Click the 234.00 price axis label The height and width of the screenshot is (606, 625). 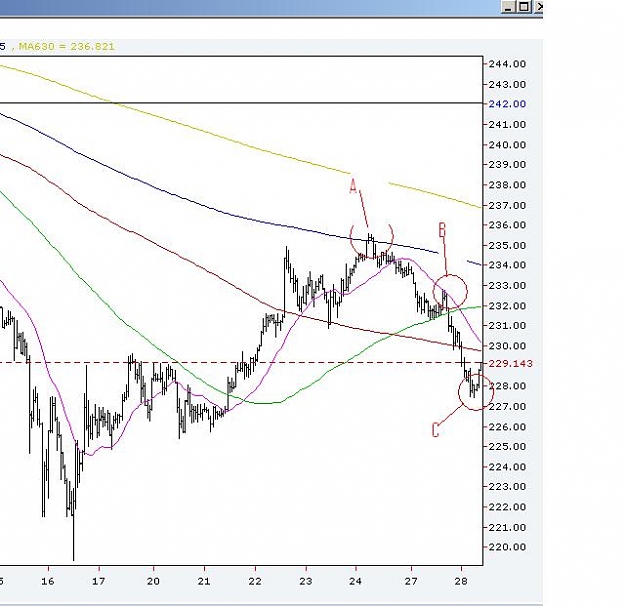point(507,265)
